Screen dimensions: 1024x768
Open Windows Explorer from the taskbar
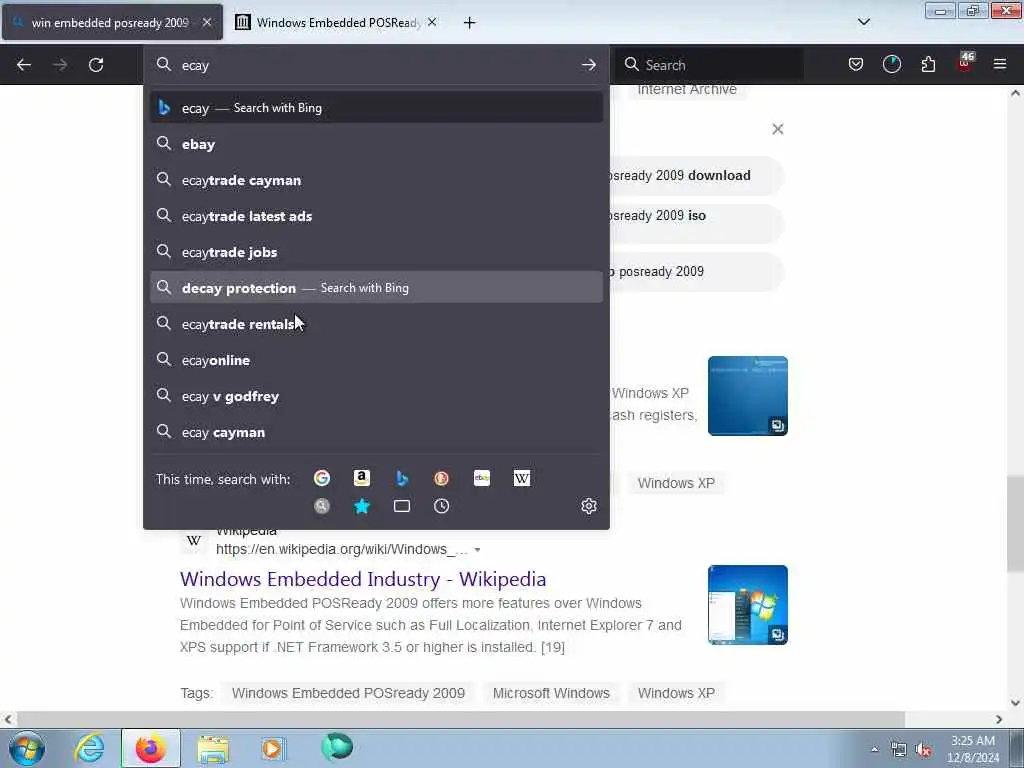(x=213, y=748)
